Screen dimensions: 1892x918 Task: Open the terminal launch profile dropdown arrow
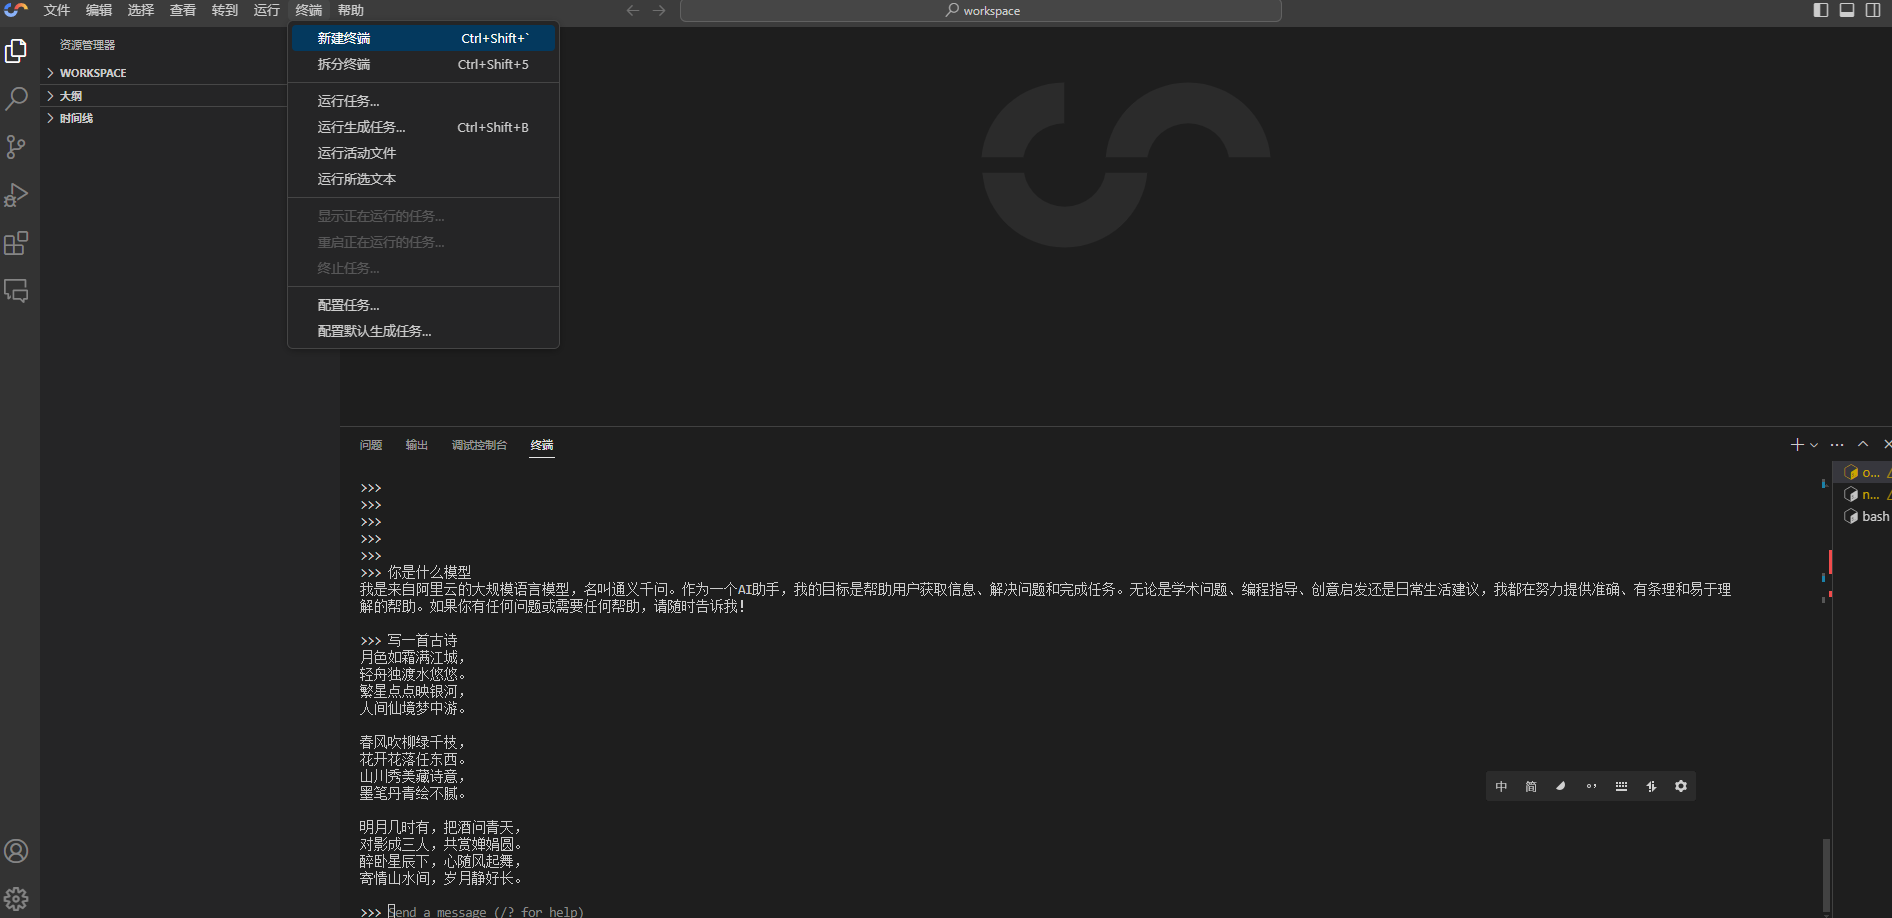1814,445
